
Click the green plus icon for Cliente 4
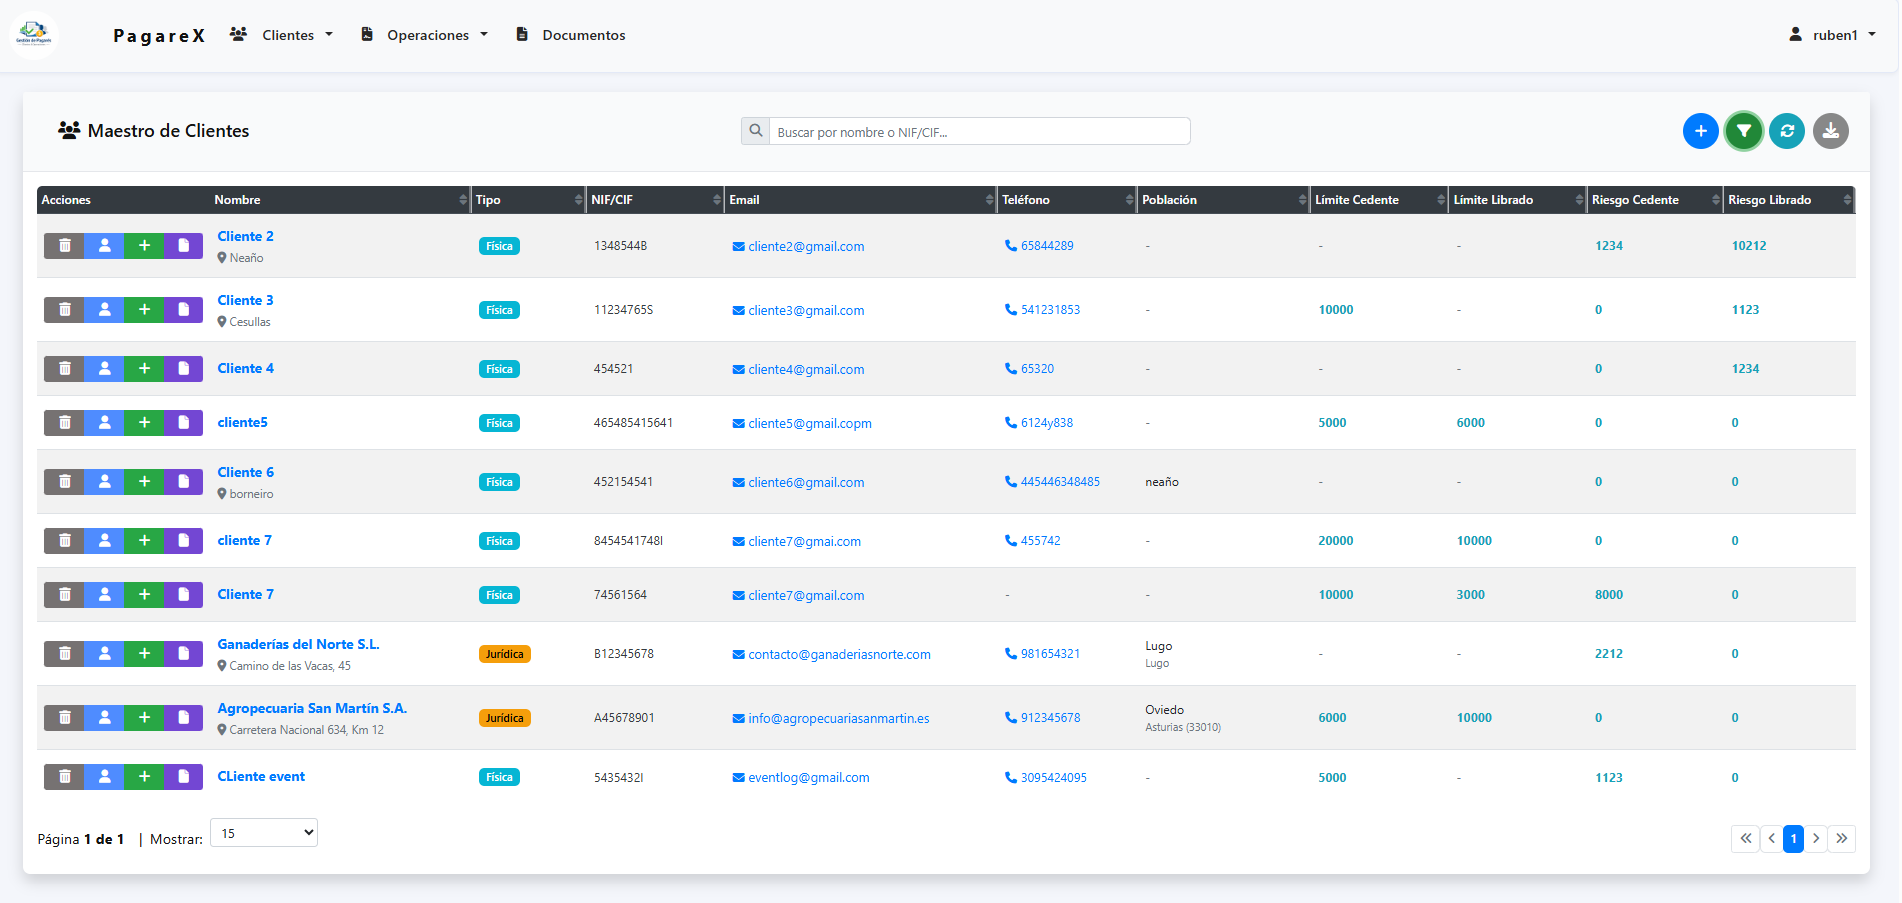point(144,369)
